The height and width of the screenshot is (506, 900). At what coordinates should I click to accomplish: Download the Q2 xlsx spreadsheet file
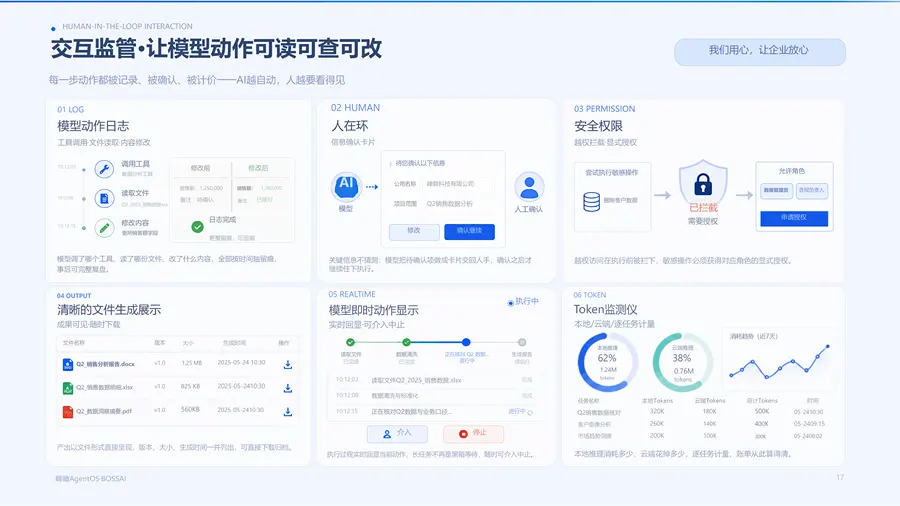(288, 388)
